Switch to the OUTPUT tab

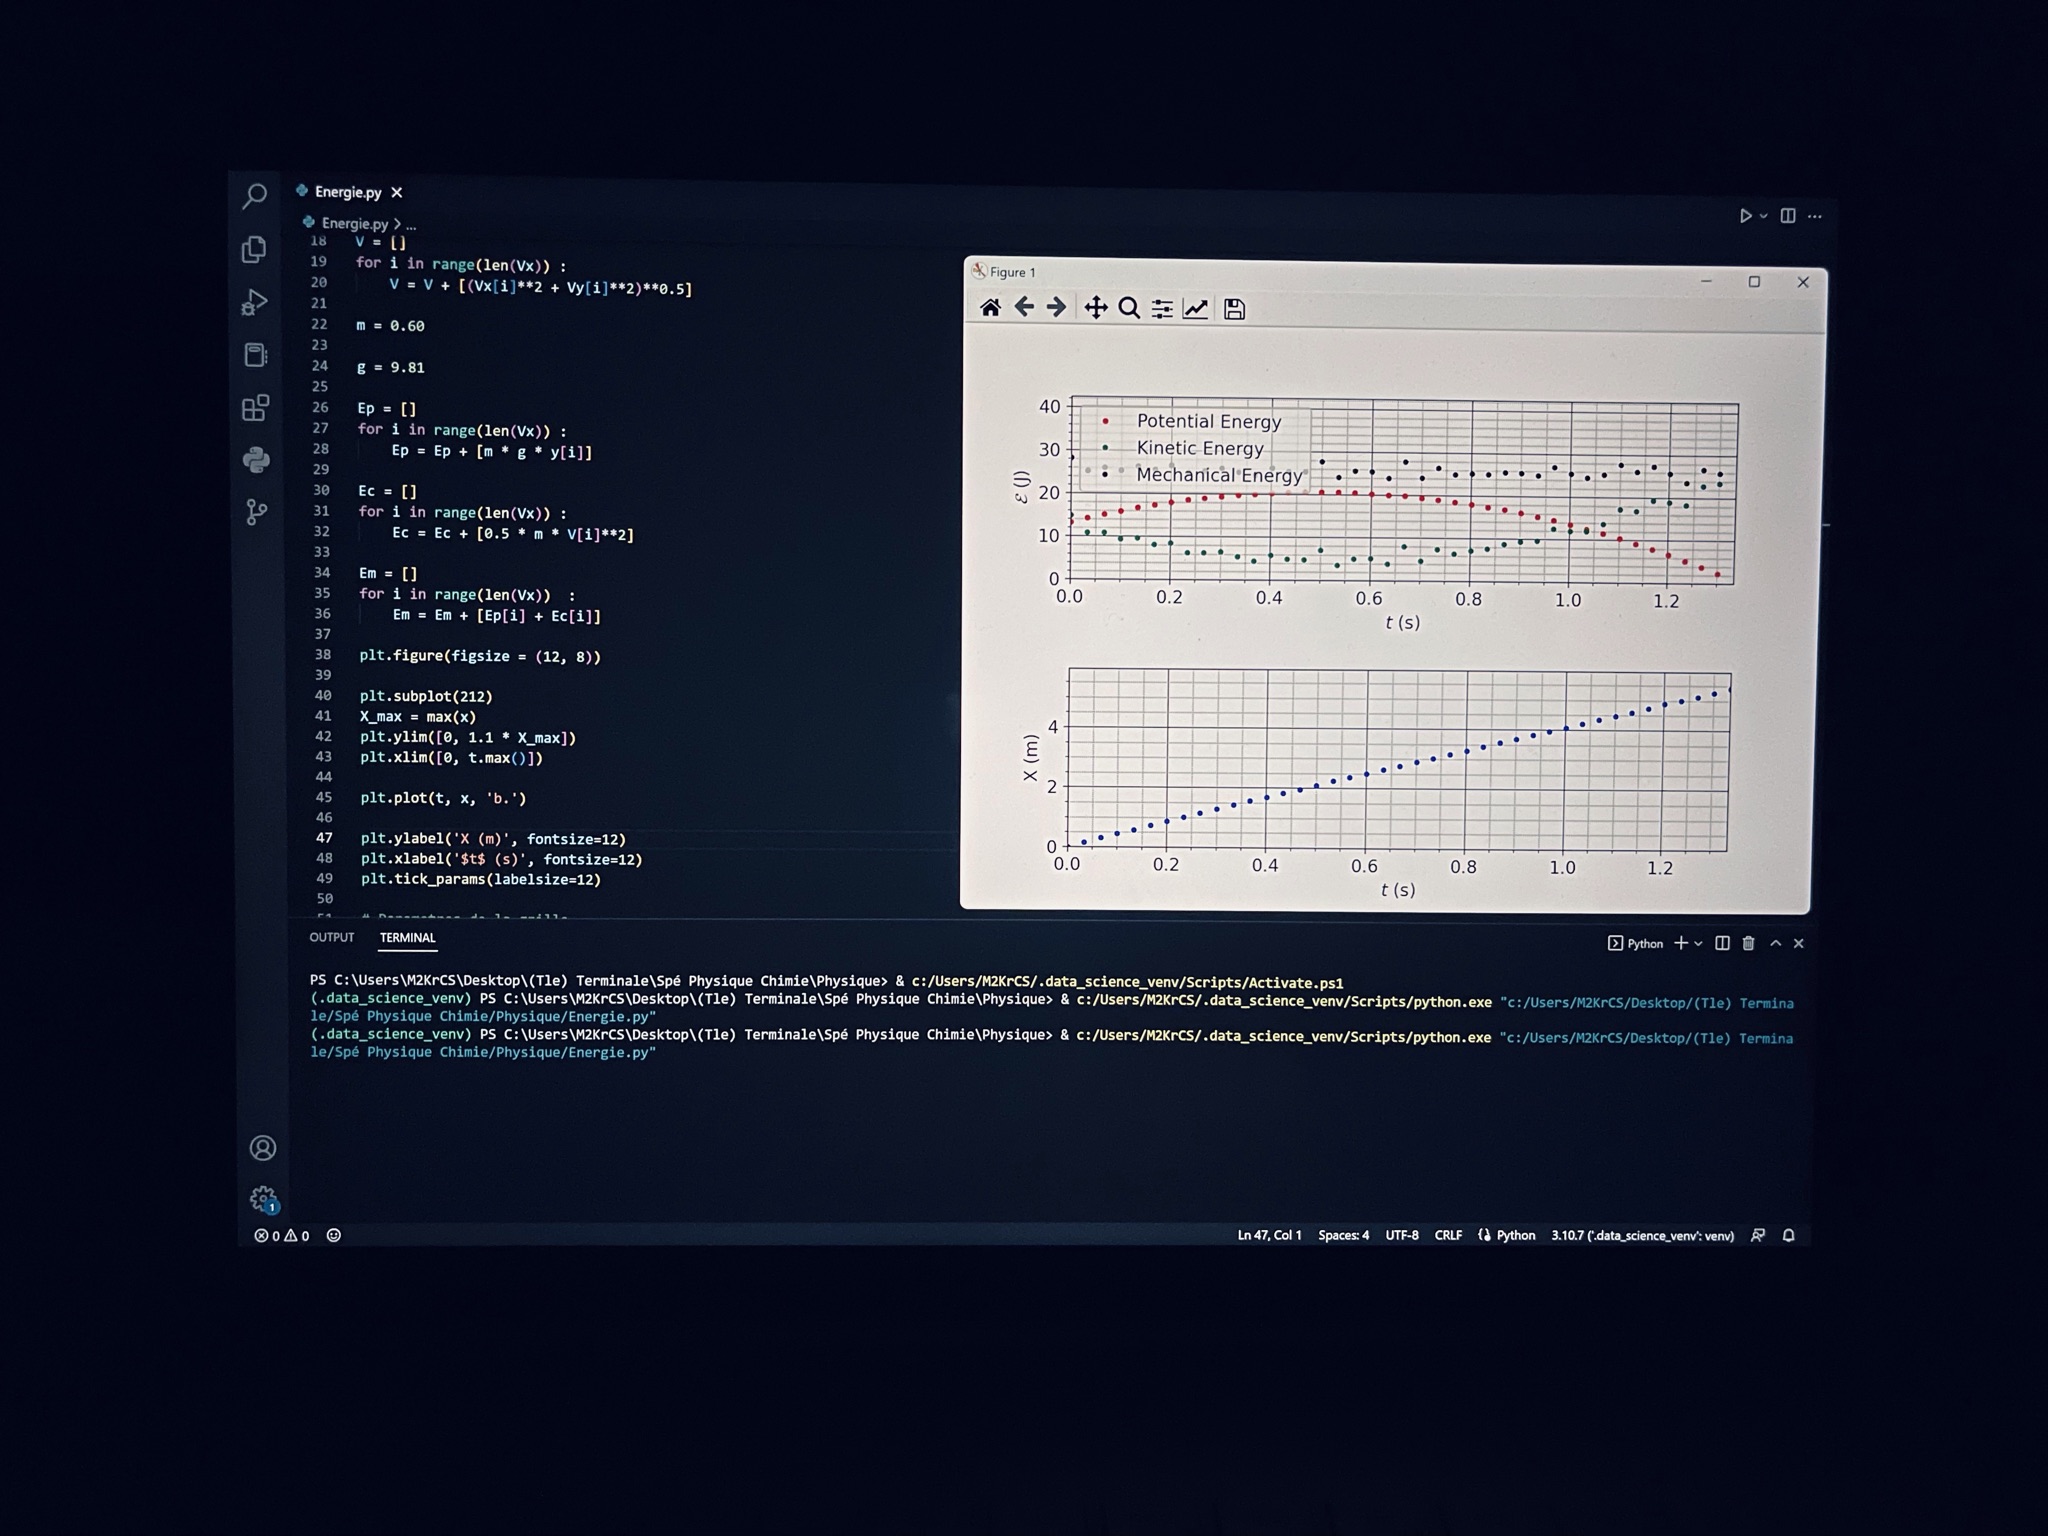coord(331,937)
